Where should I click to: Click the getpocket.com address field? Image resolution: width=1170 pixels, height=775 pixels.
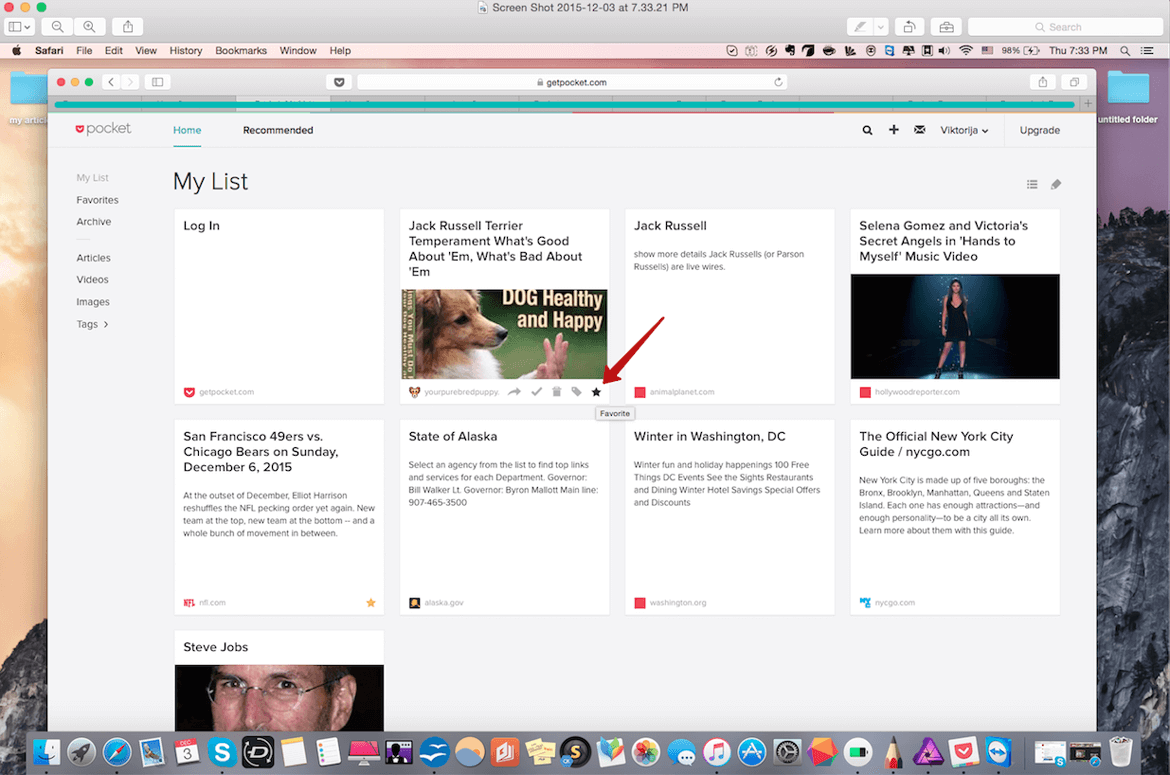(x=572, y=82)
